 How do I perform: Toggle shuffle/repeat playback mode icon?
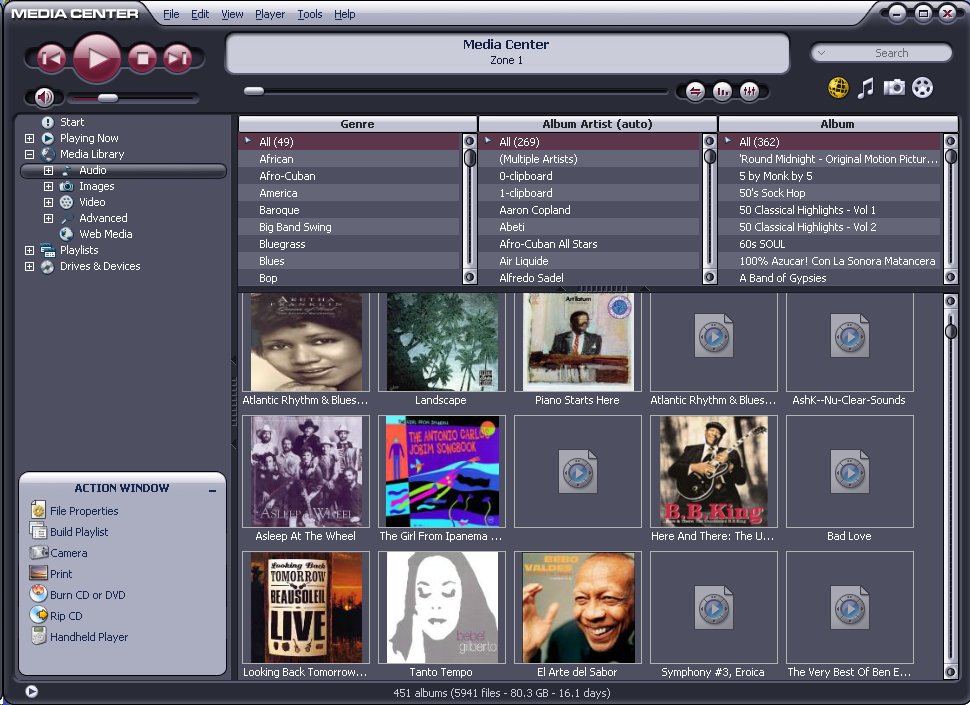tap(695, 92)
